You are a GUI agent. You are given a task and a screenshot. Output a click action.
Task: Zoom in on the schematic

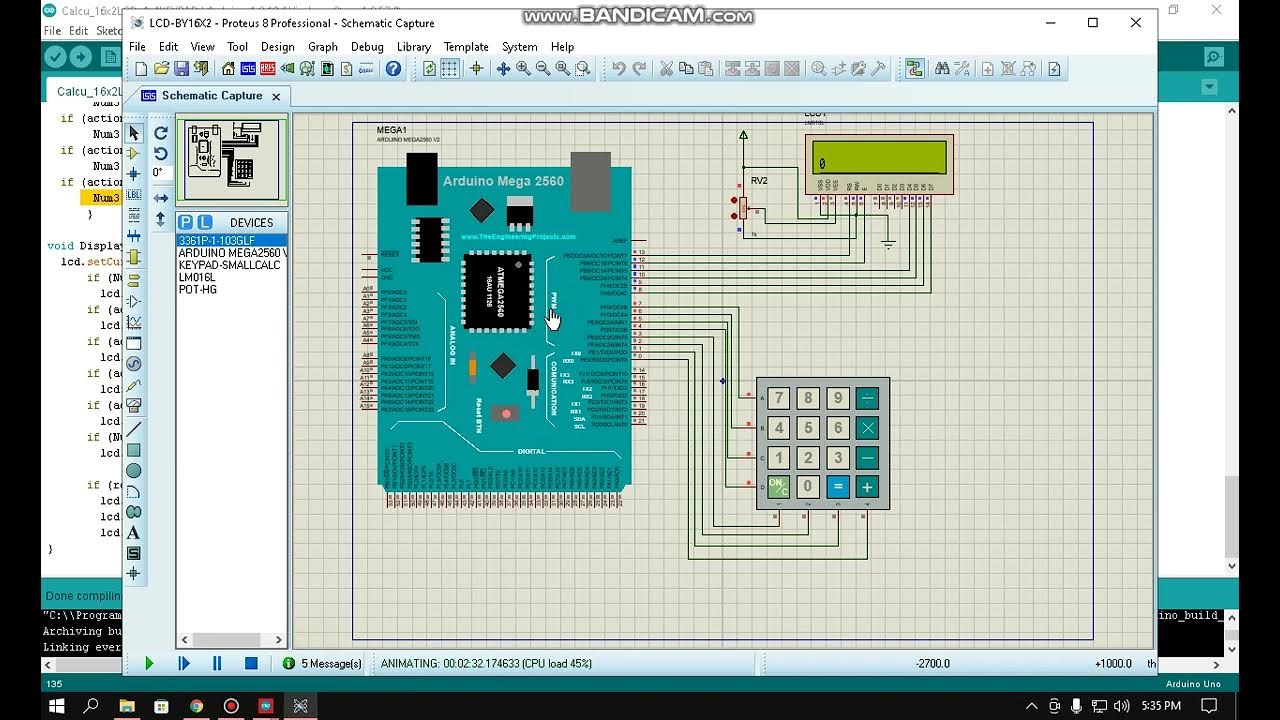[x=523, y=69]
